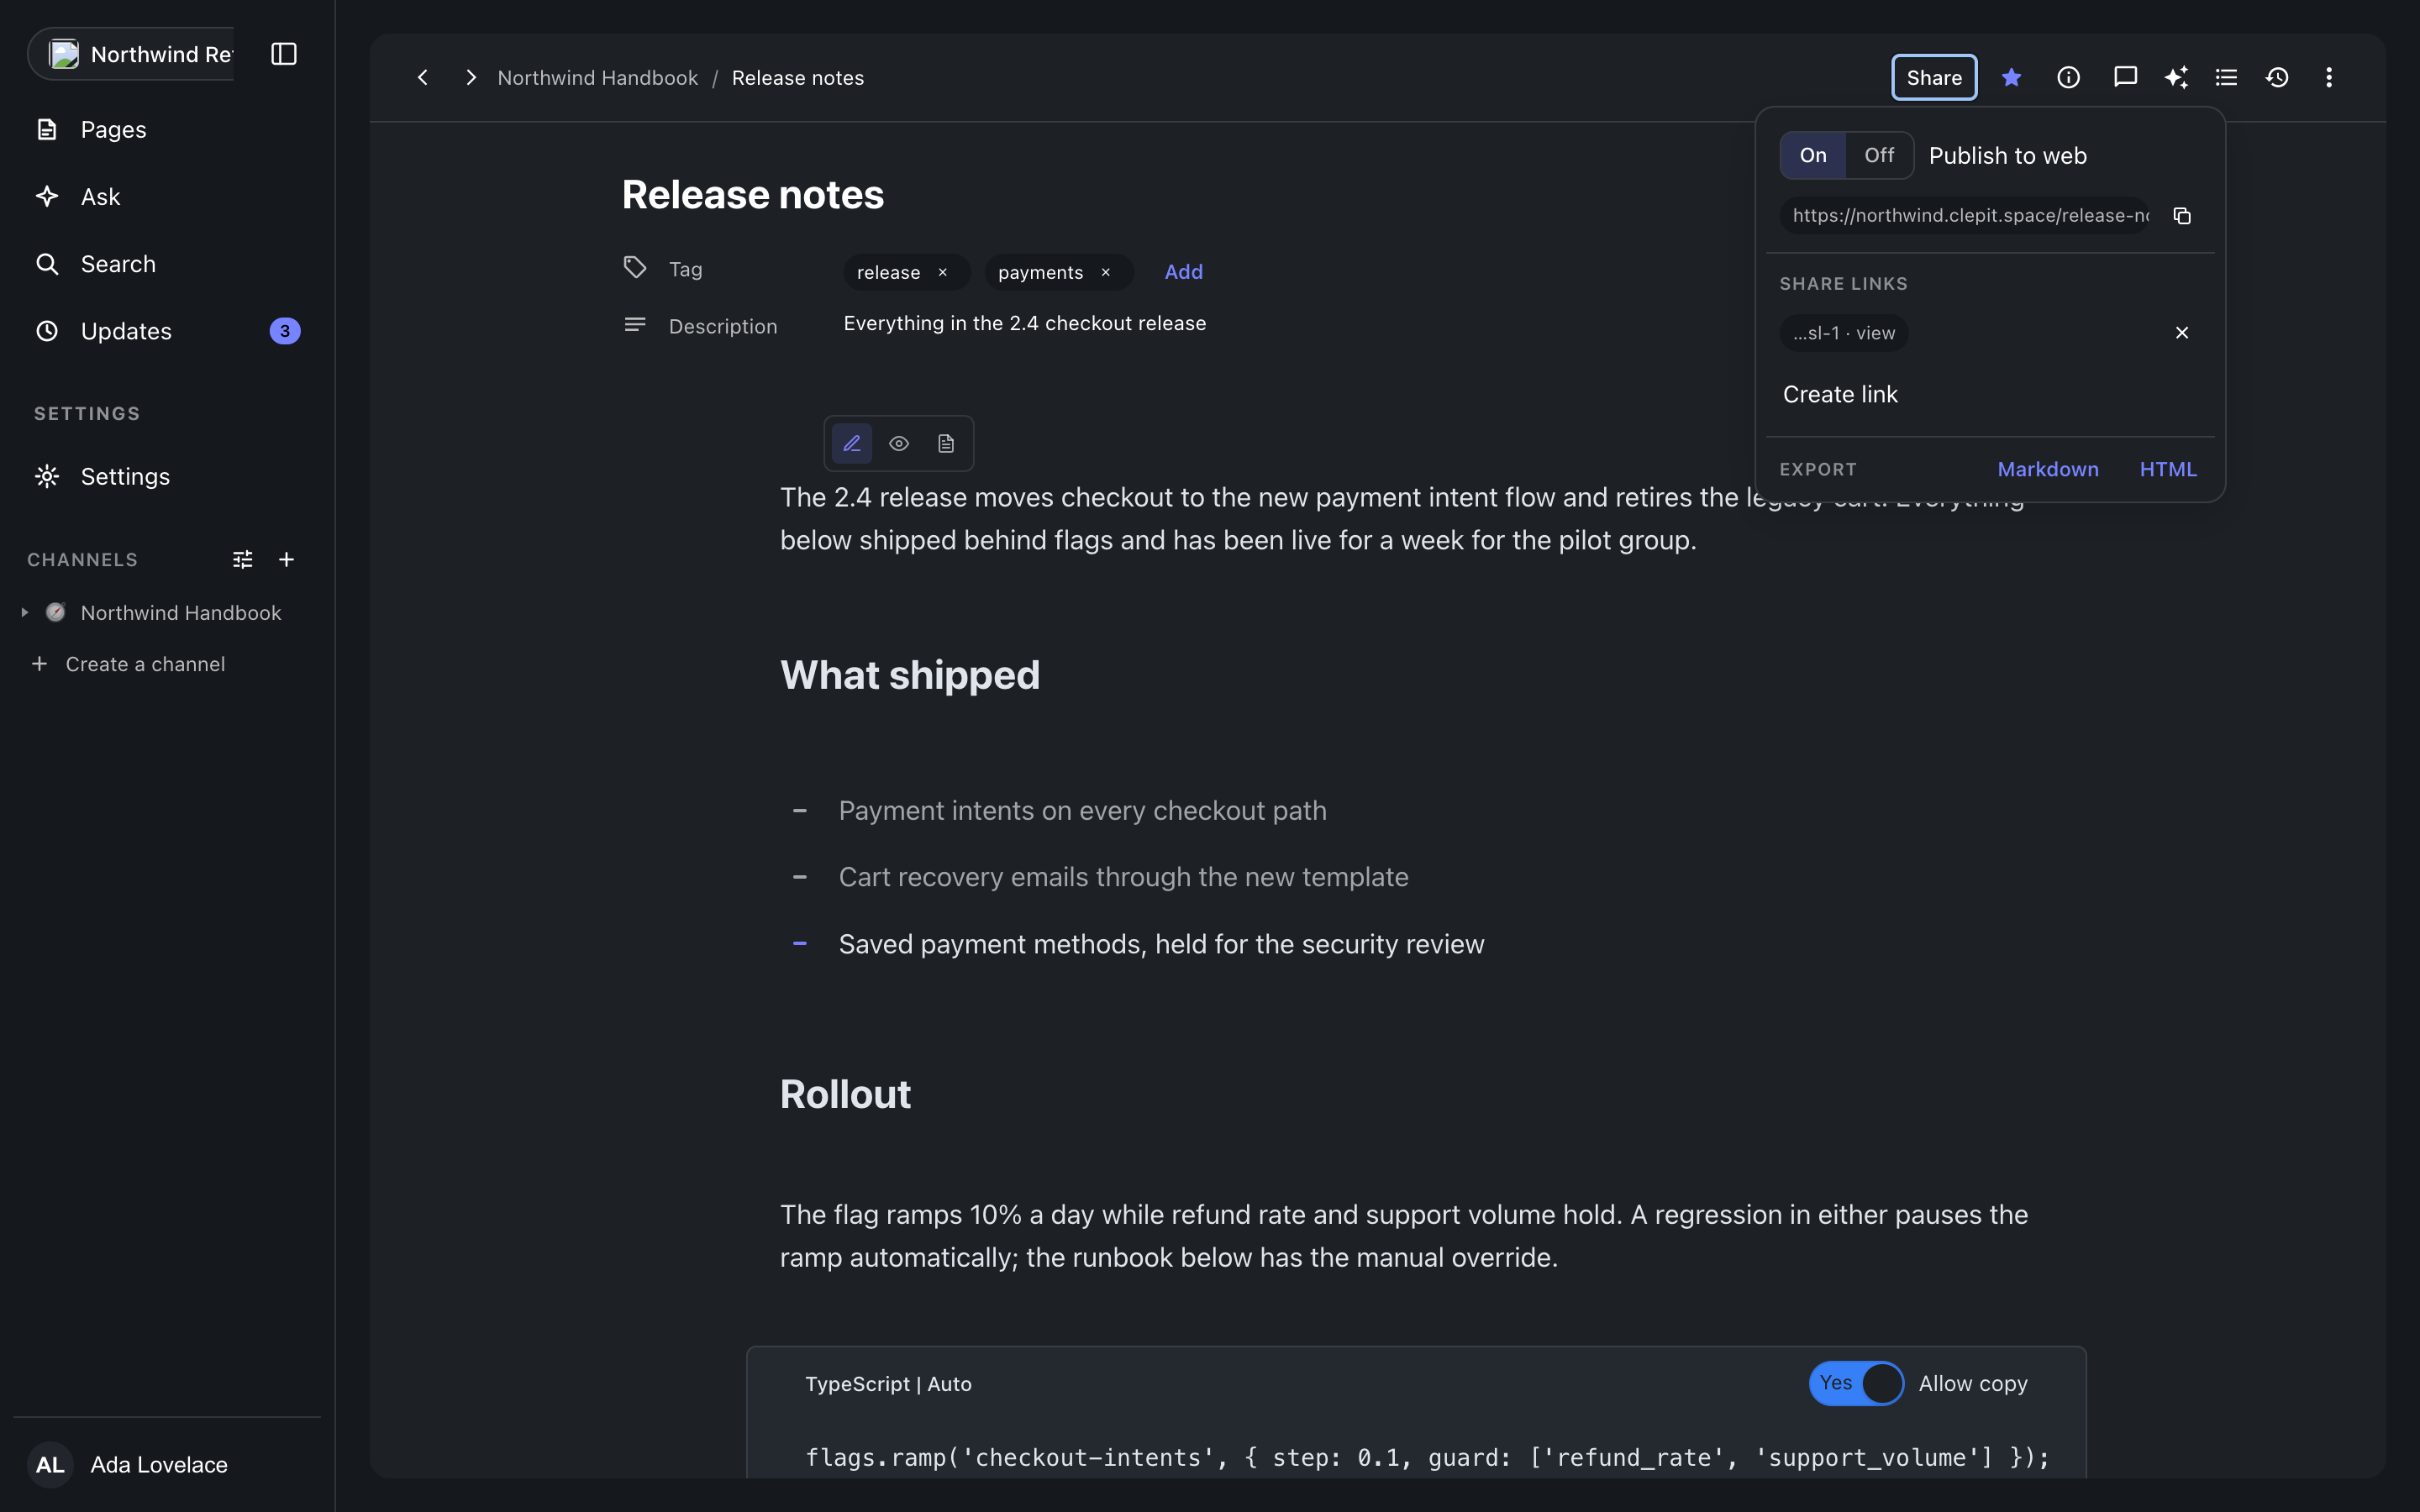Image resolution: width=2420 pixels, height=1512 pixels.
Task: Click the Updates clock icon
Action: click(47, 331)
